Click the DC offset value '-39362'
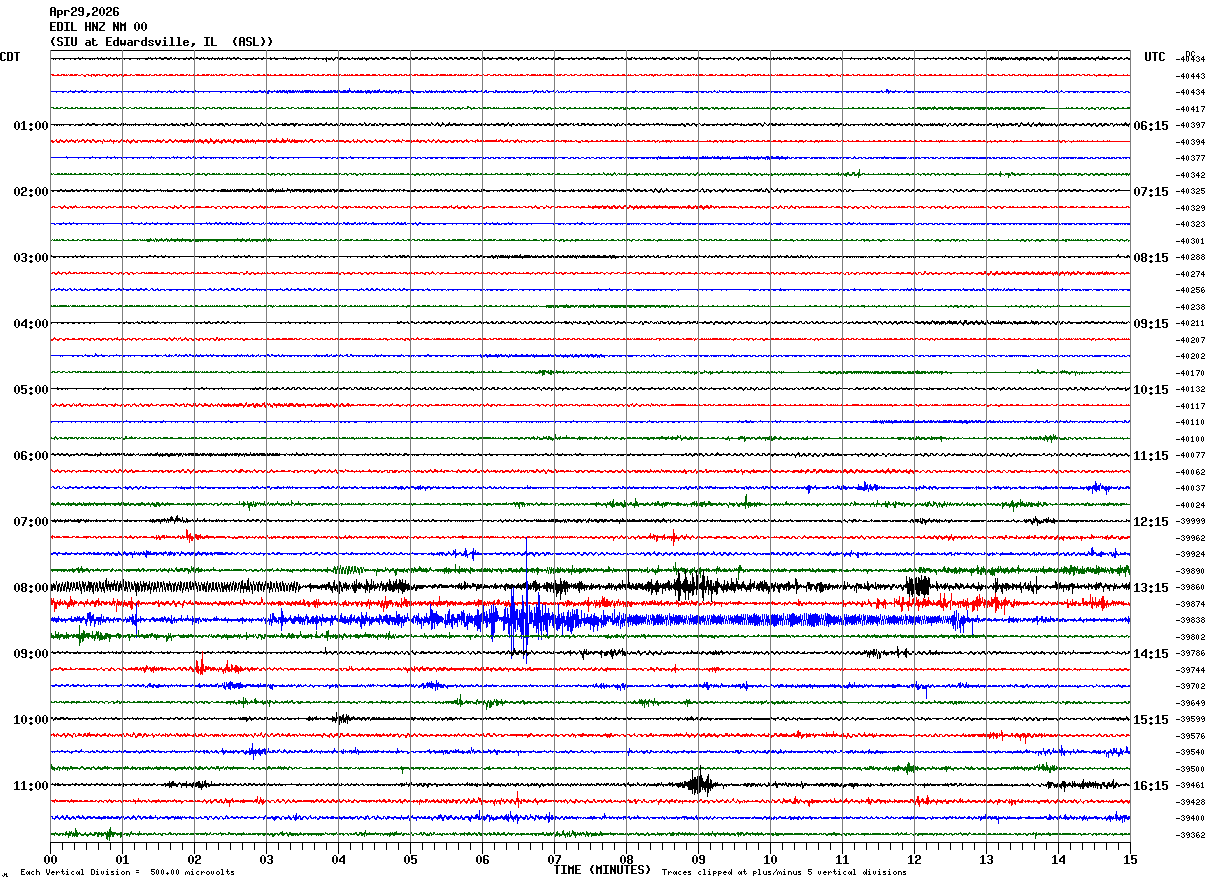The image size is (1210, 886). click(1191, 835)
